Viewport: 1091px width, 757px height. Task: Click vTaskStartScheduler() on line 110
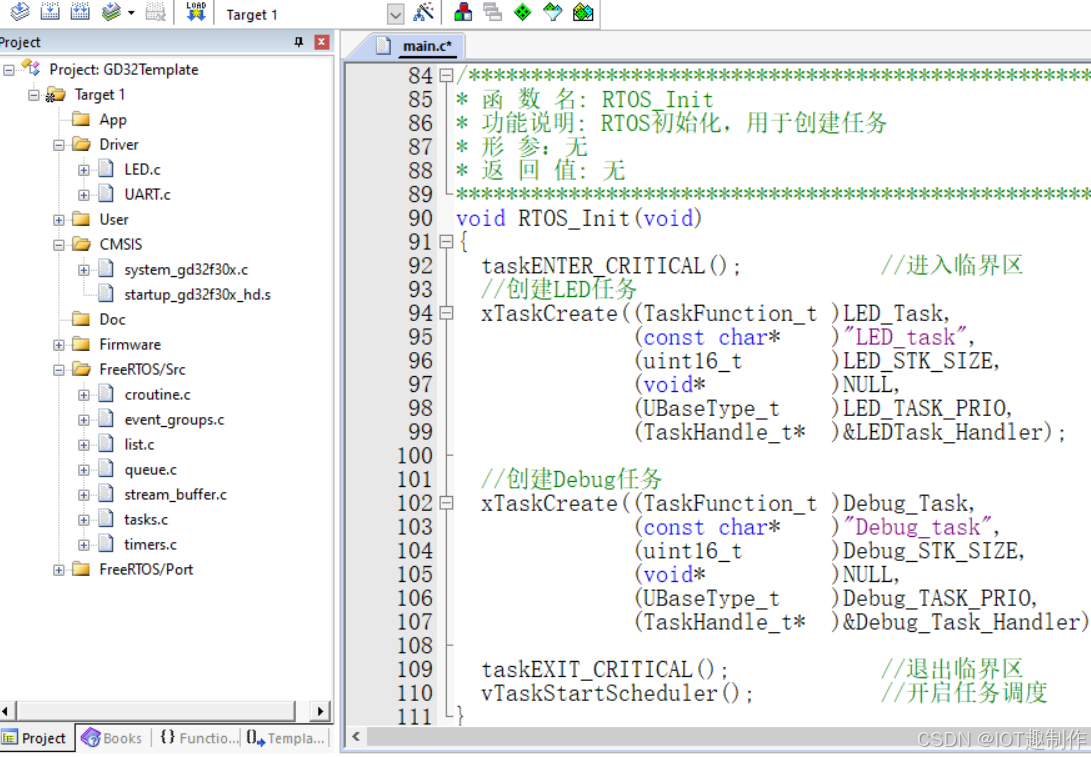(x=617, y=694)
